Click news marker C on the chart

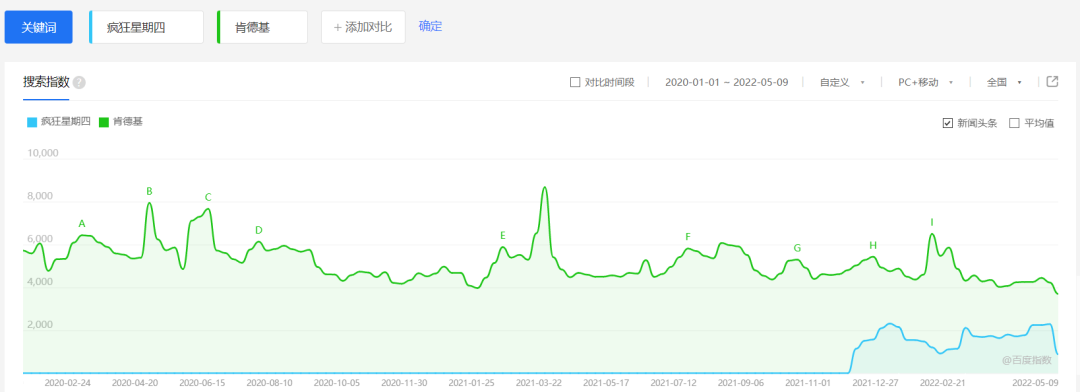click(208, 198)
